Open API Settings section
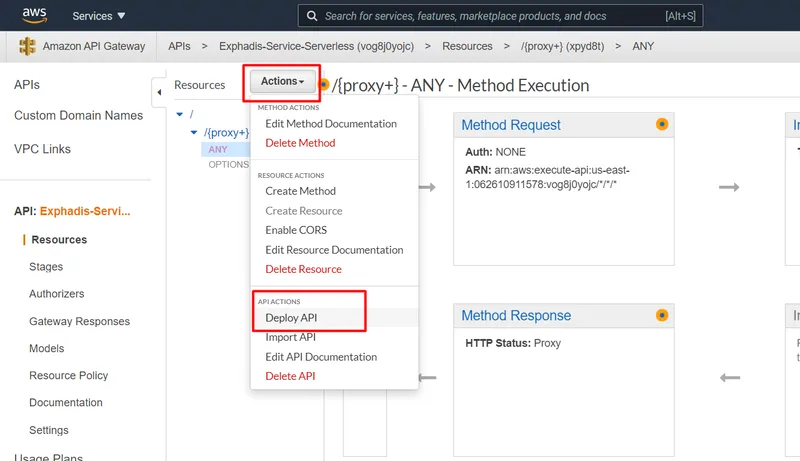This screenshot has width=800, height=461. 48,430
